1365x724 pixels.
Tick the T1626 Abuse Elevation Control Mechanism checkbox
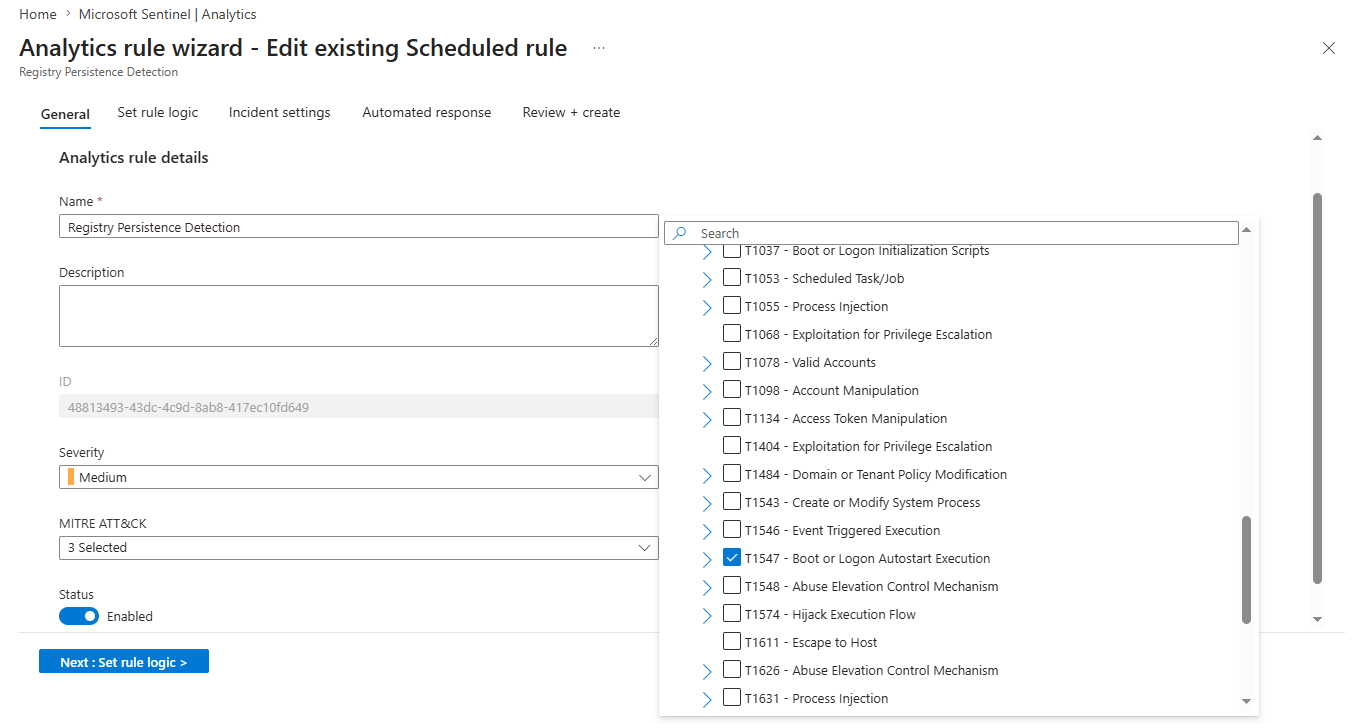pos(732,670)
